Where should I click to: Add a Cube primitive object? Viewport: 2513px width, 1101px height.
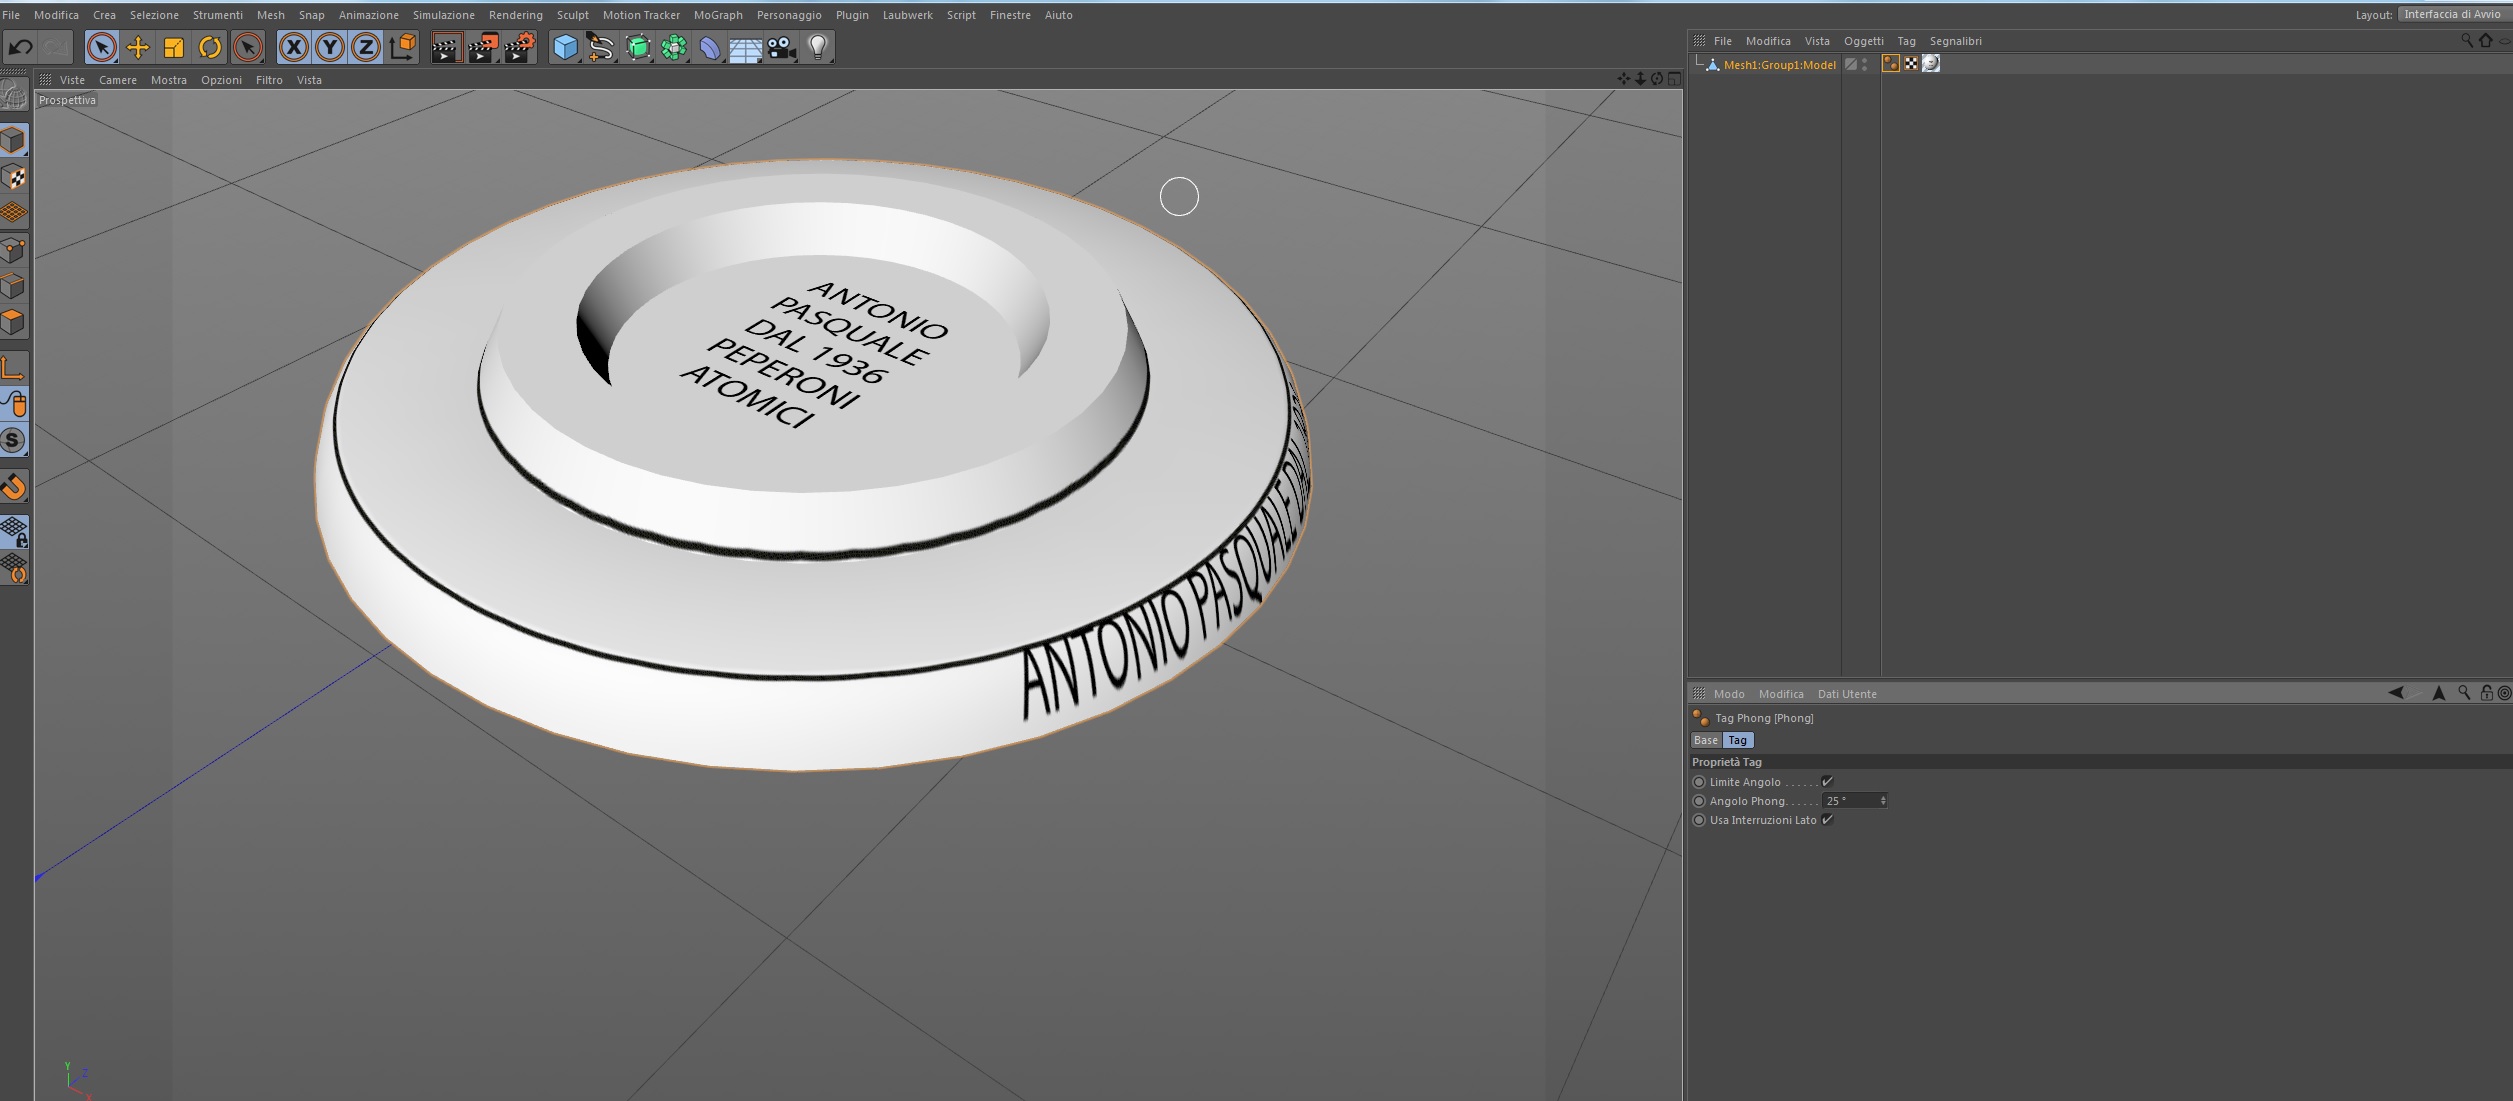pyautogui.click(x=565, y=47)
